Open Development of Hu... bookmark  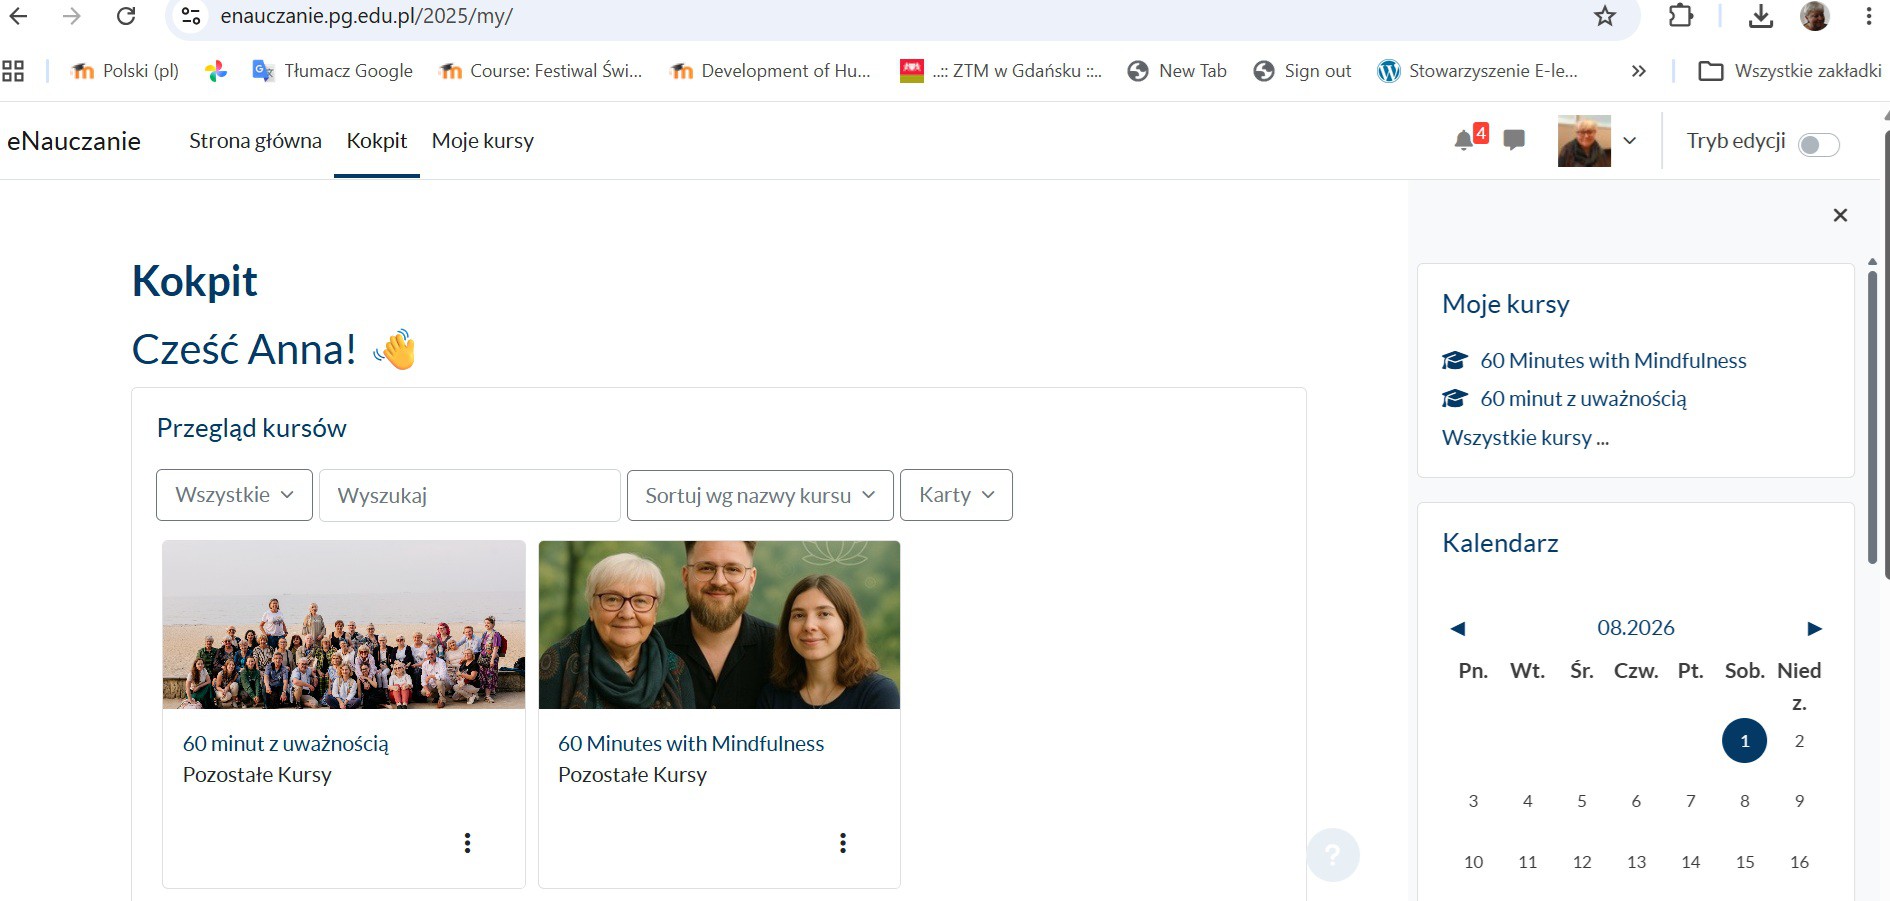click(771, 71)
